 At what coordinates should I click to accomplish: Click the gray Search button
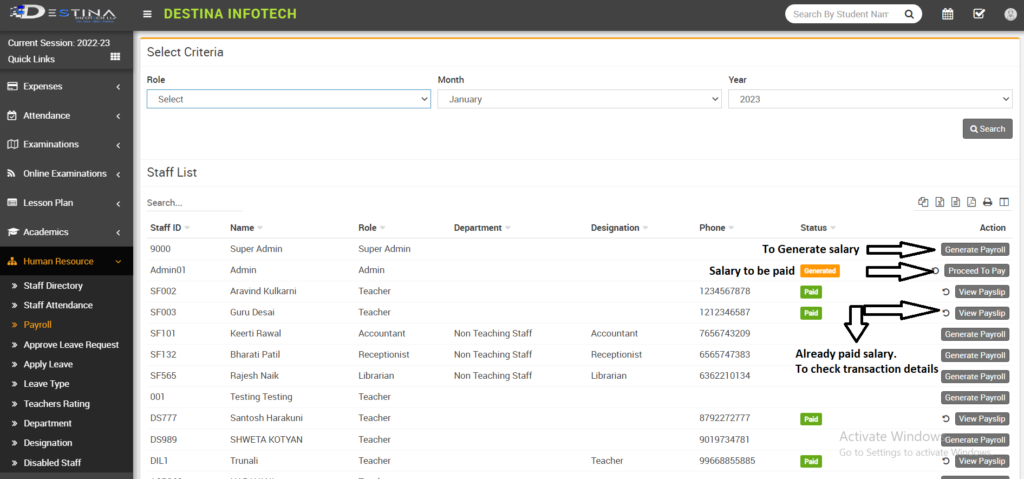coord(987,129)
